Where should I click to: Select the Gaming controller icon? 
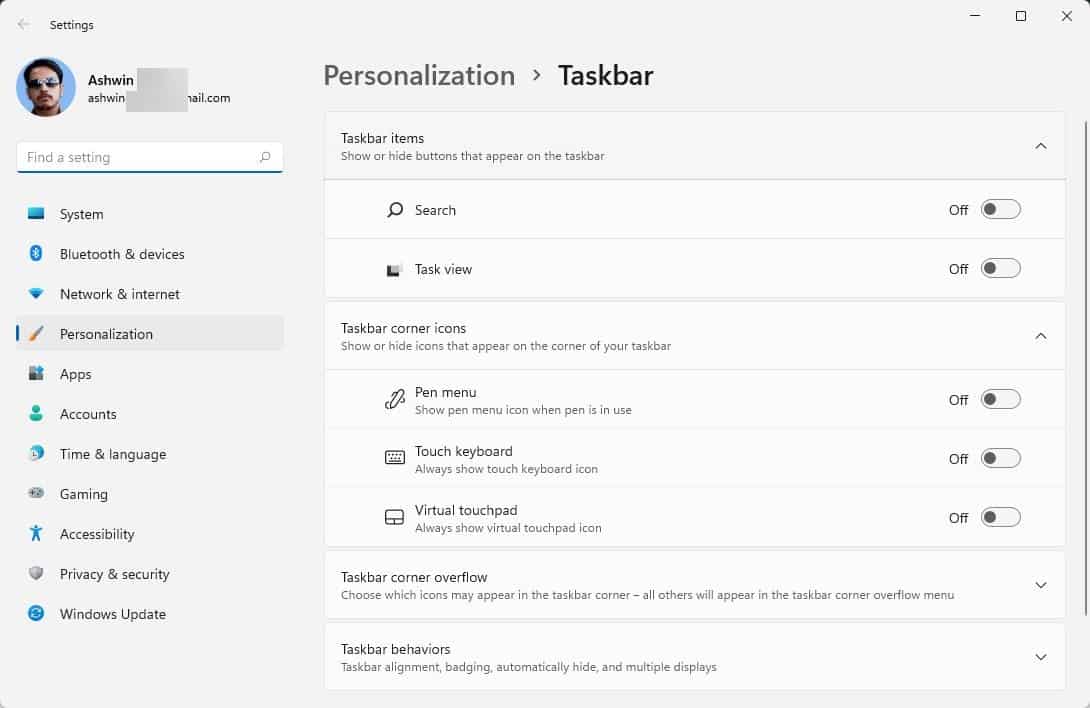tap(37, 494)
